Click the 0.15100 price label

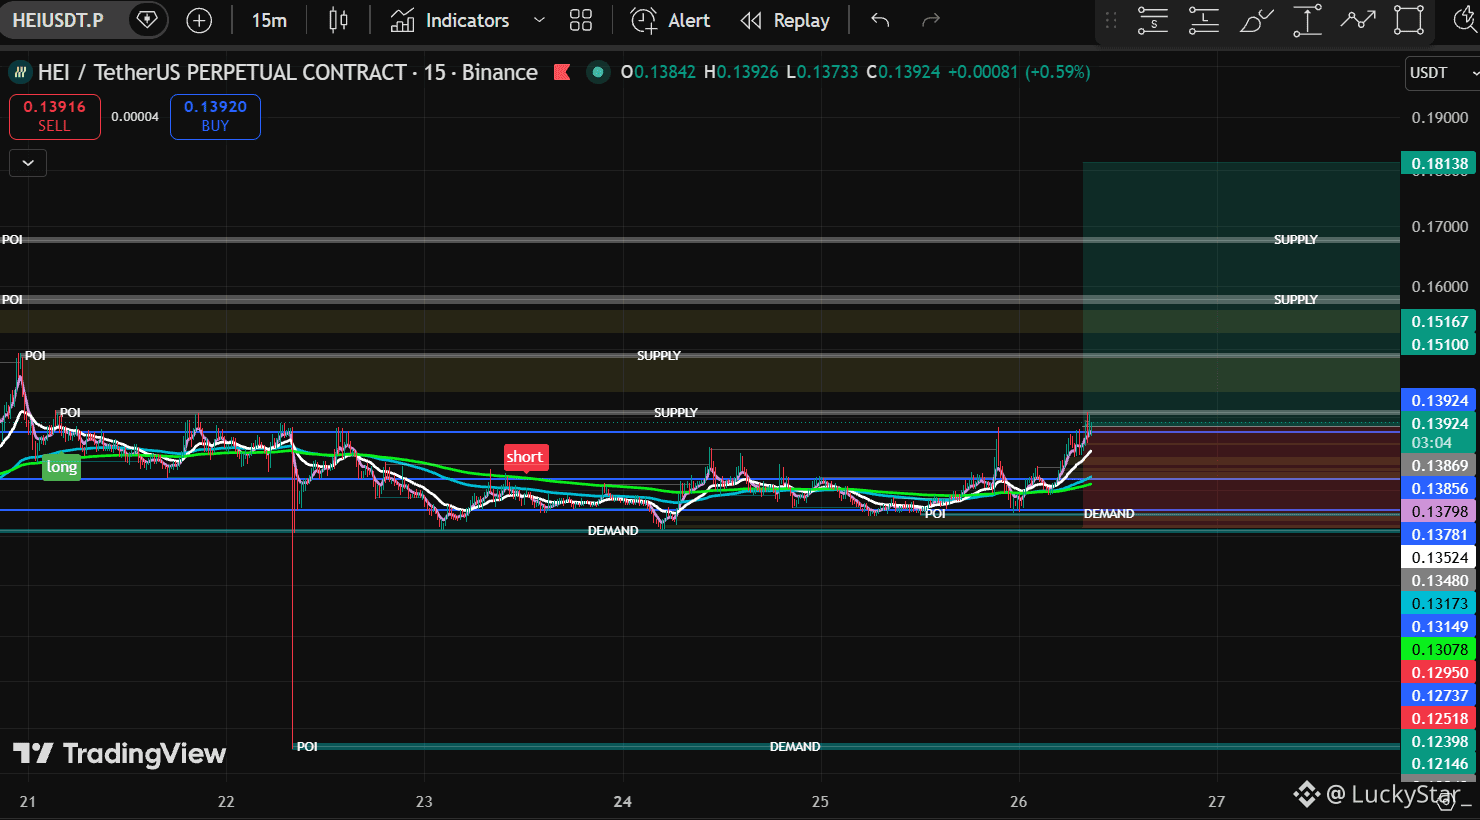click(1439, 344)
